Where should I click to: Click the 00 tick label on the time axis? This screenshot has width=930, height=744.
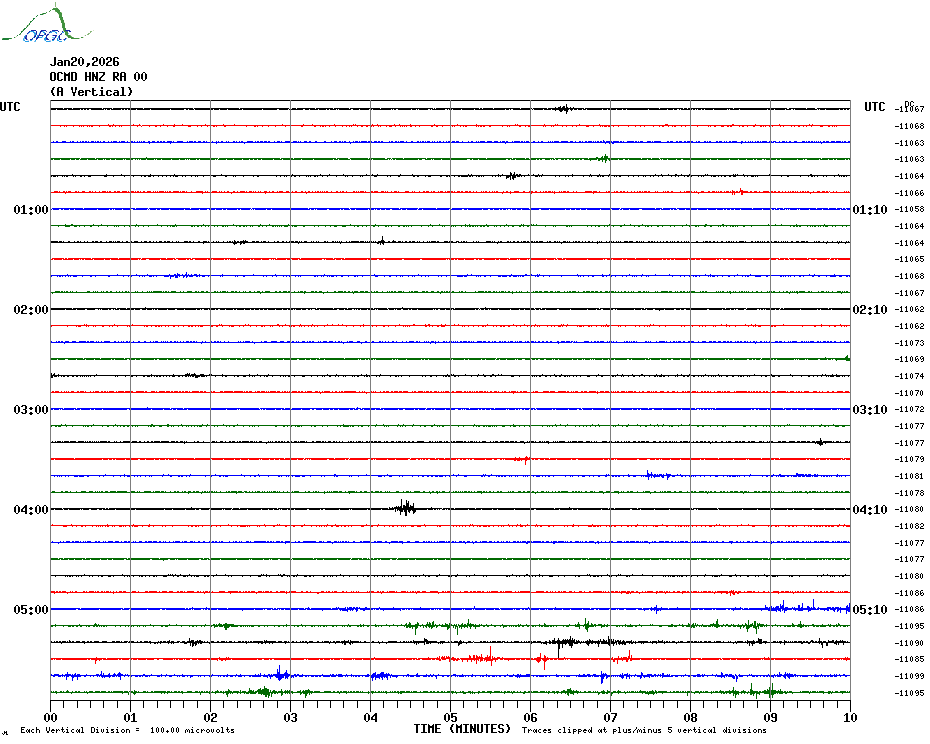pos(51,717)
